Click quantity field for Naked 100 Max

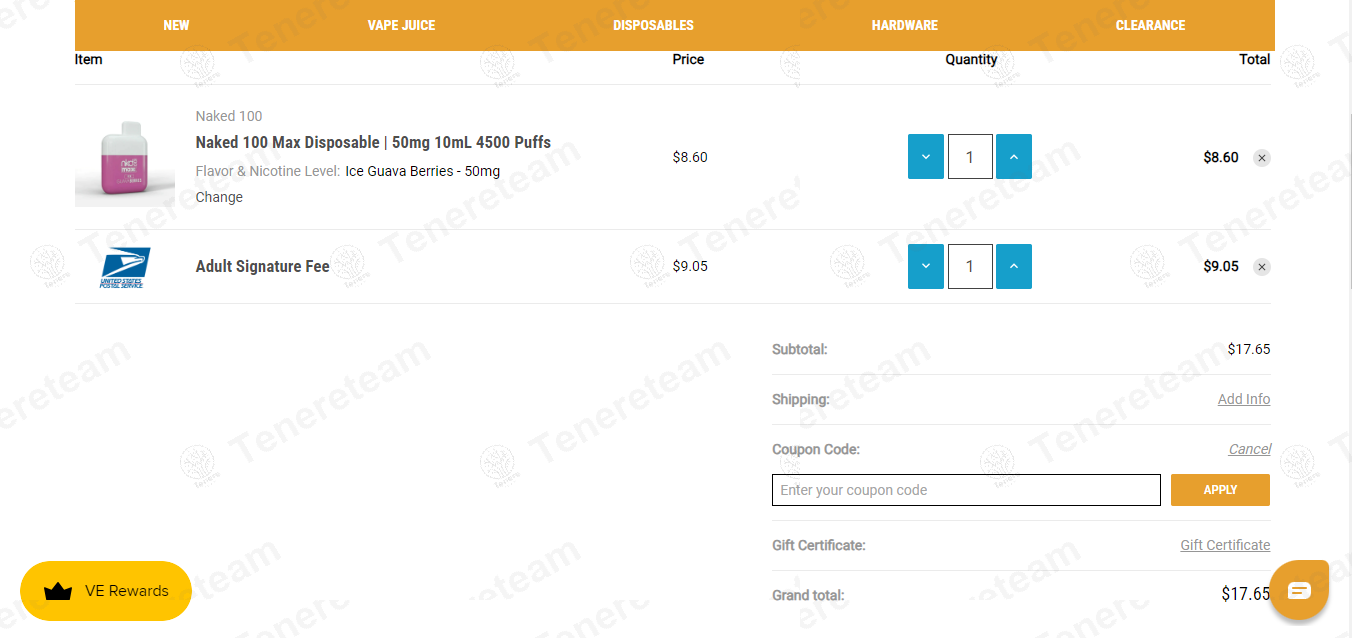click(970, 157)
